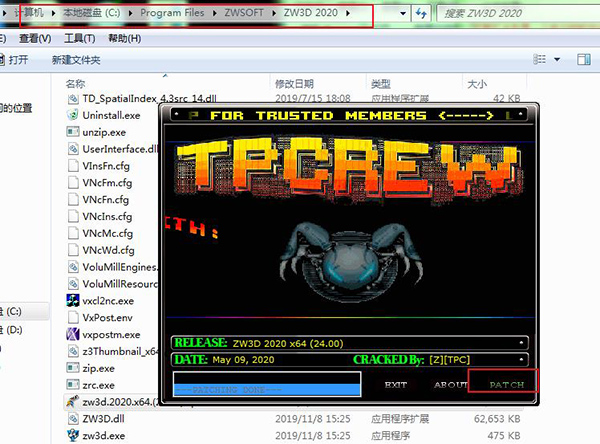The width and height of the screenshot is (600, 444).
Task: Click the 应用程序扩展 type cell of ZW3D.dll
Action: pos(399,419)
